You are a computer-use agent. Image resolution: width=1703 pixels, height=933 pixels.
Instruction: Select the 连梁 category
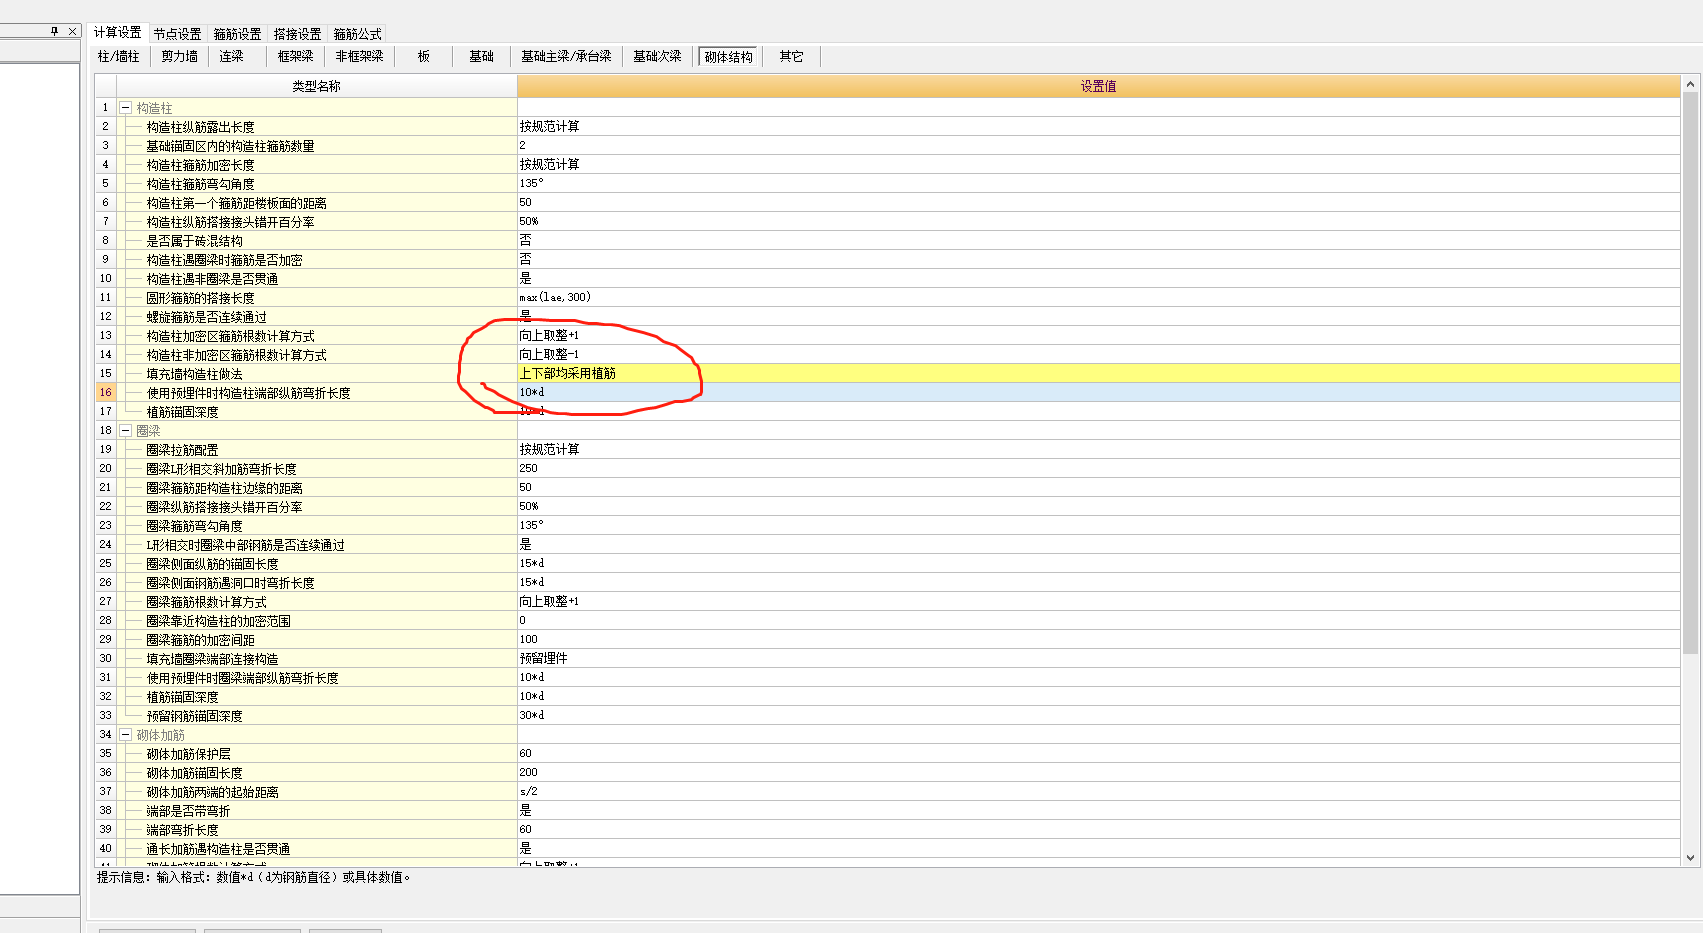pyautogui.click(x=232, y=57)
